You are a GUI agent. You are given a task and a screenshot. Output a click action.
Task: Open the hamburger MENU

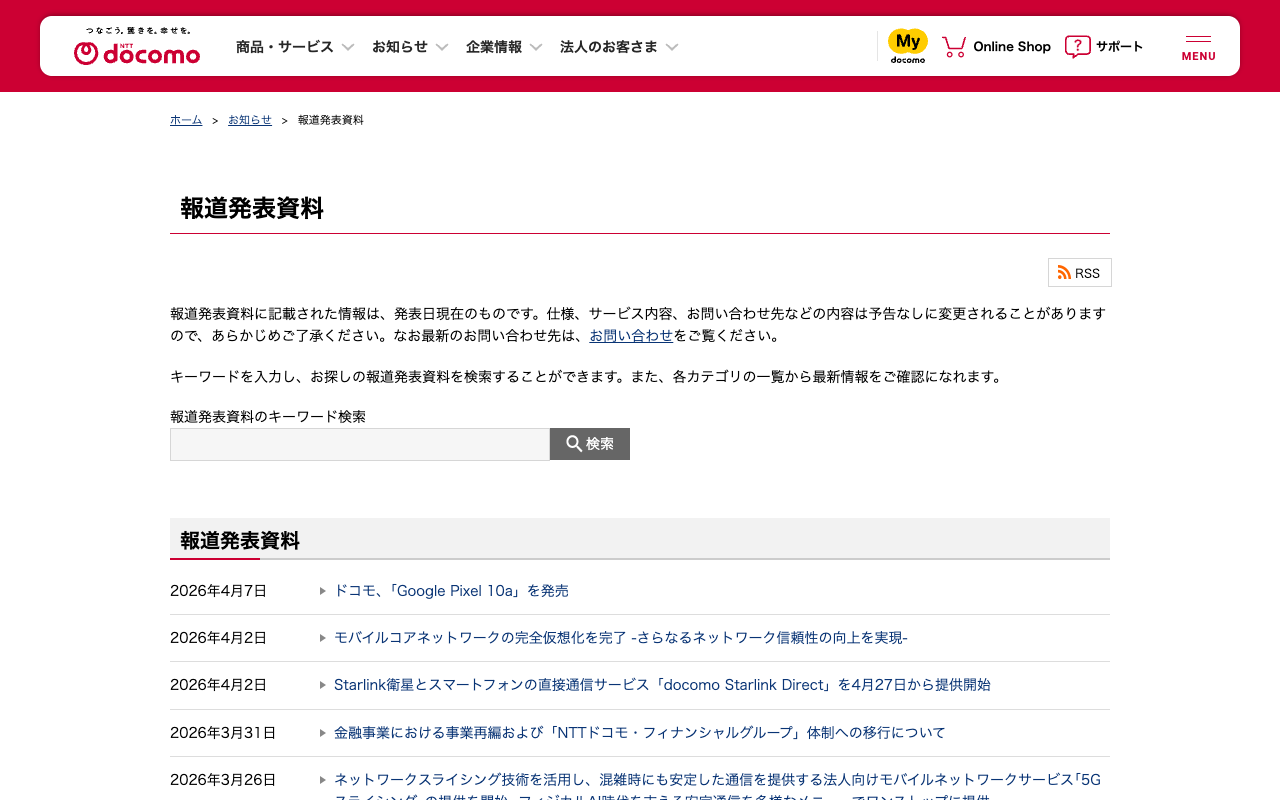point(1198,47)
